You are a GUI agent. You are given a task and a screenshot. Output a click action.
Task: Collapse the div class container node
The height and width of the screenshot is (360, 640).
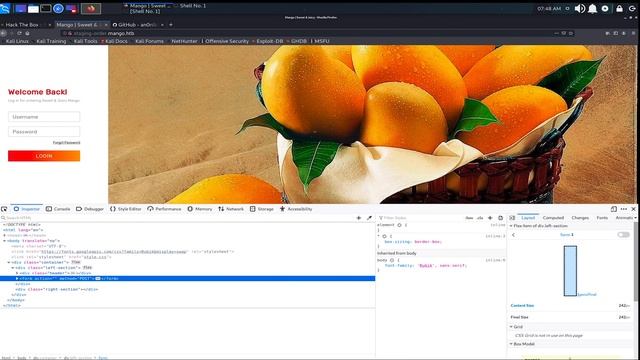pyautogui.click(x=9, y=262)
